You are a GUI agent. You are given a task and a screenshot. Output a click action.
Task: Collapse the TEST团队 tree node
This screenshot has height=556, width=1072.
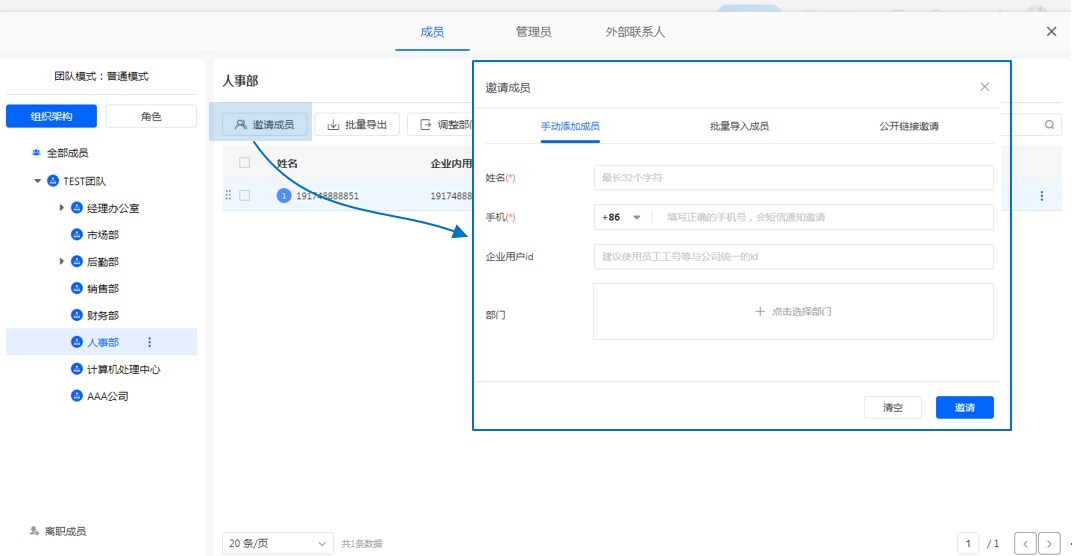click(38, 181)
